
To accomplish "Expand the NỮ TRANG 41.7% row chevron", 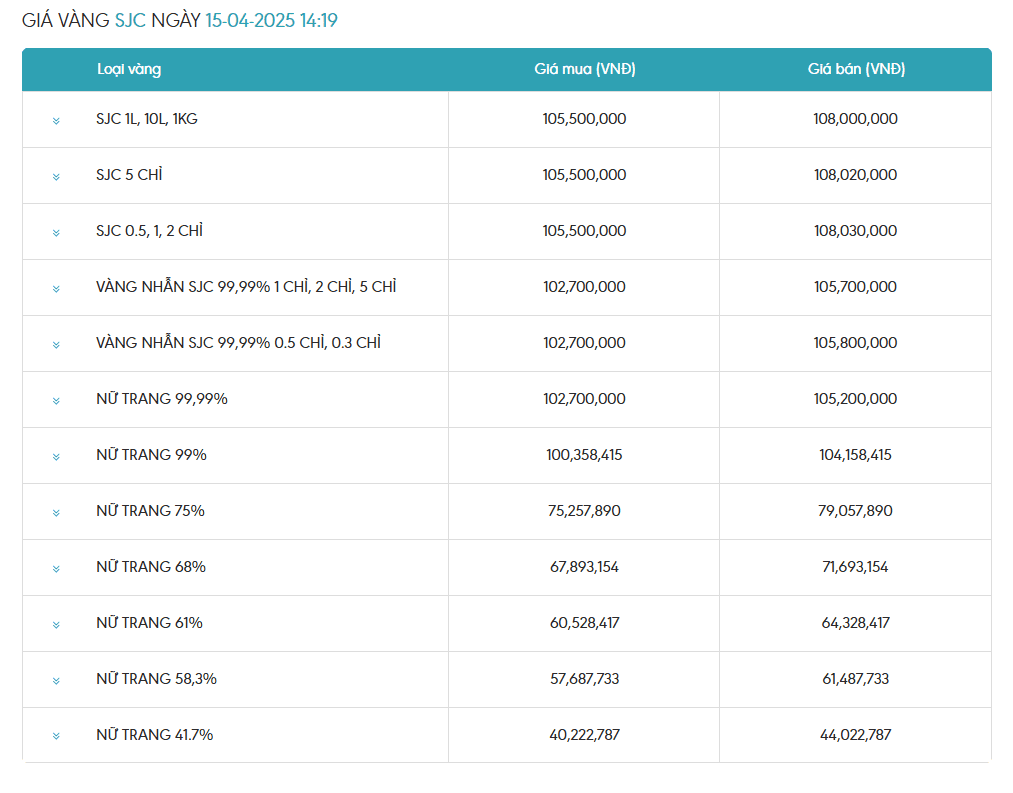I will (x=56, y=736).
